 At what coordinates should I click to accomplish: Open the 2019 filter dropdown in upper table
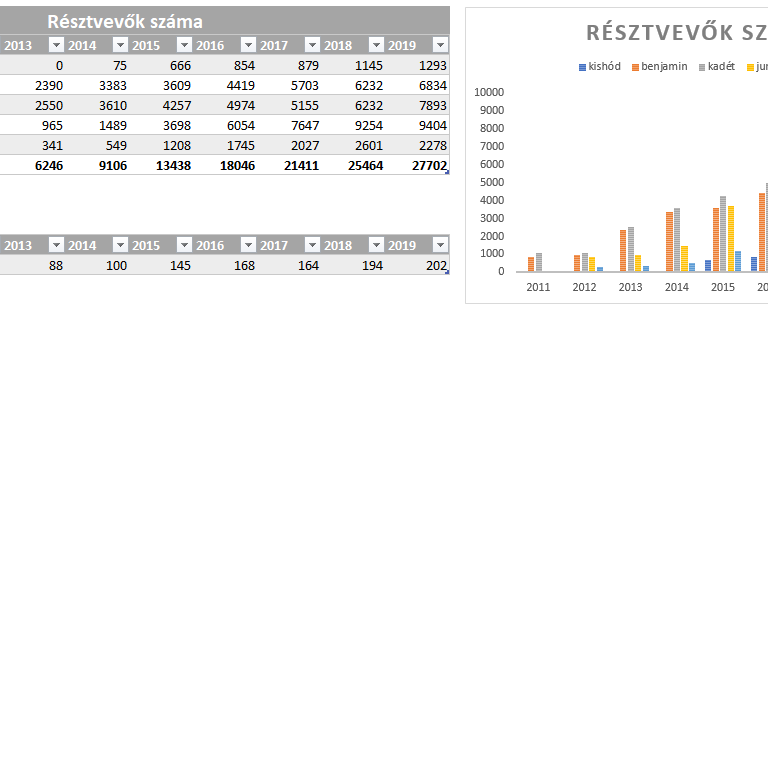tap(440, 45)
